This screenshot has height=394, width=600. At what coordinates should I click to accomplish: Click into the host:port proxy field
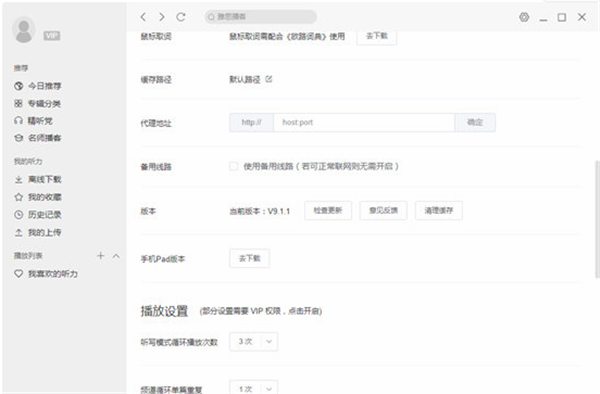pos(364,122)
